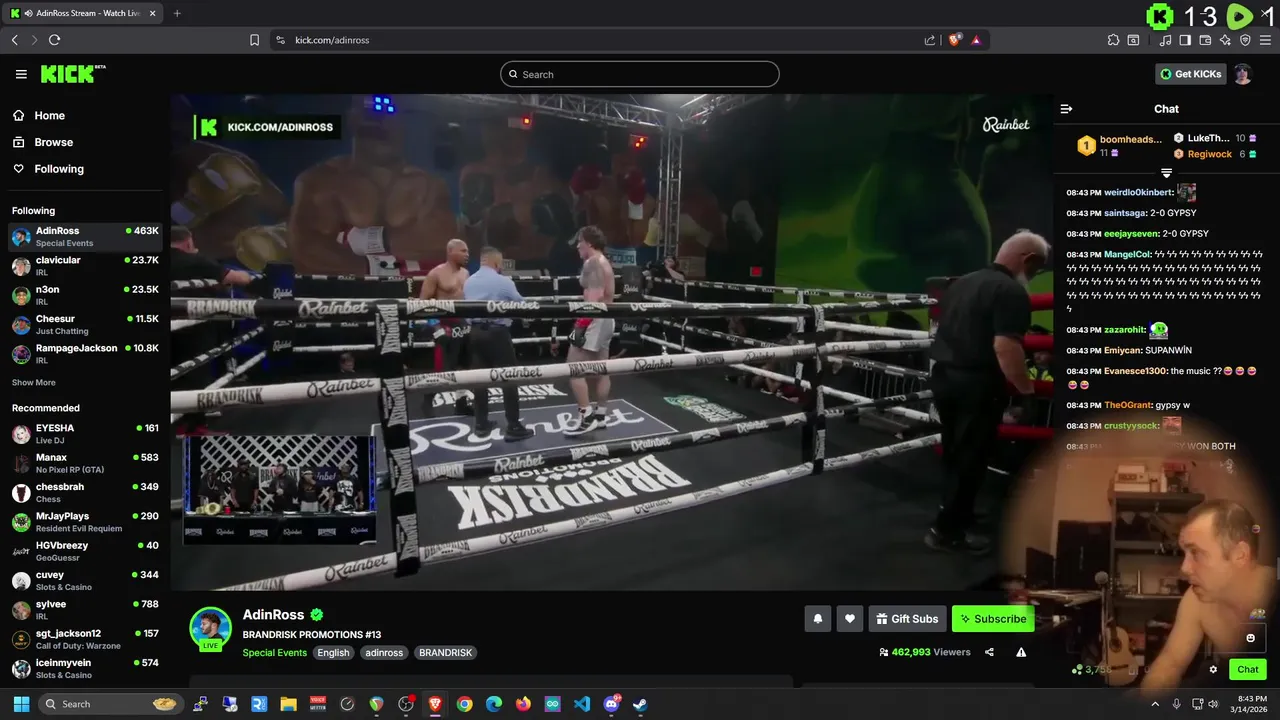Click the green Subscribe button
This screenshot has height=720, width=1280.
coord(993,619)
